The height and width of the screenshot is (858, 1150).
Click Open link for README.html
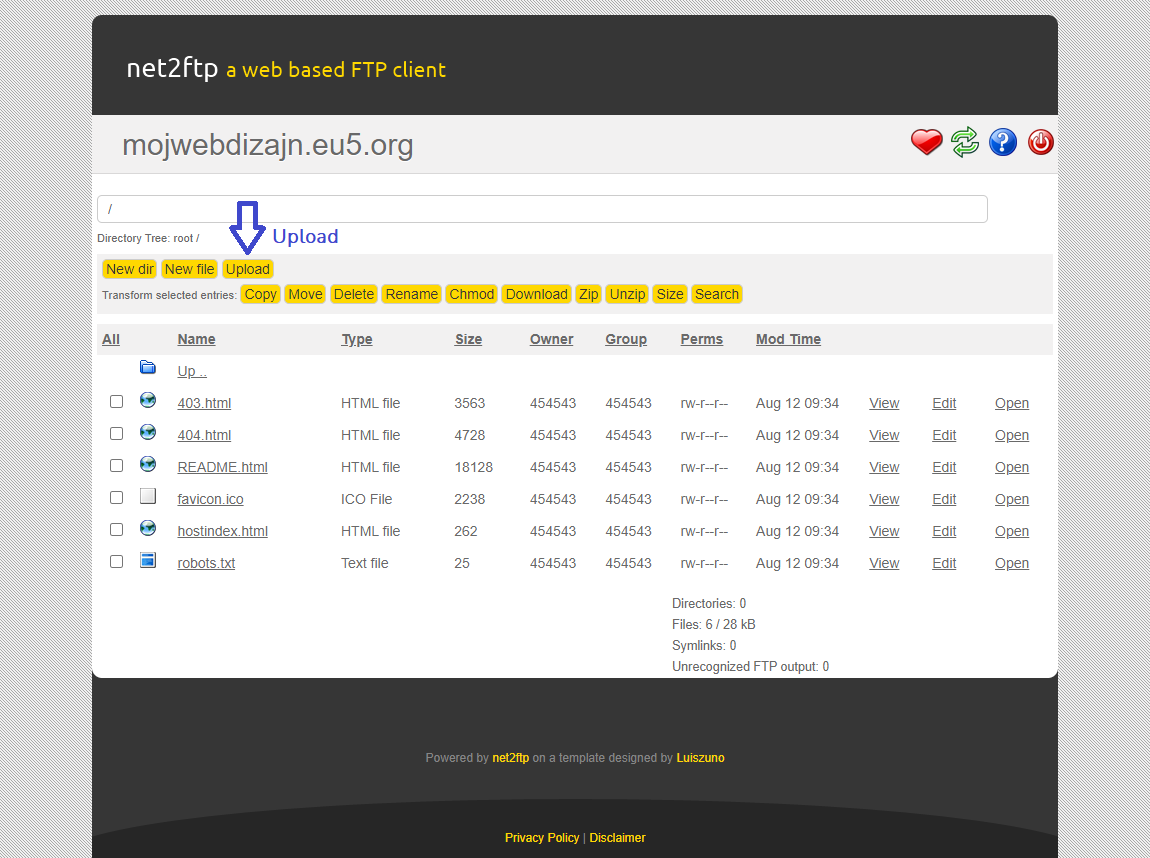coord(1011,467)
